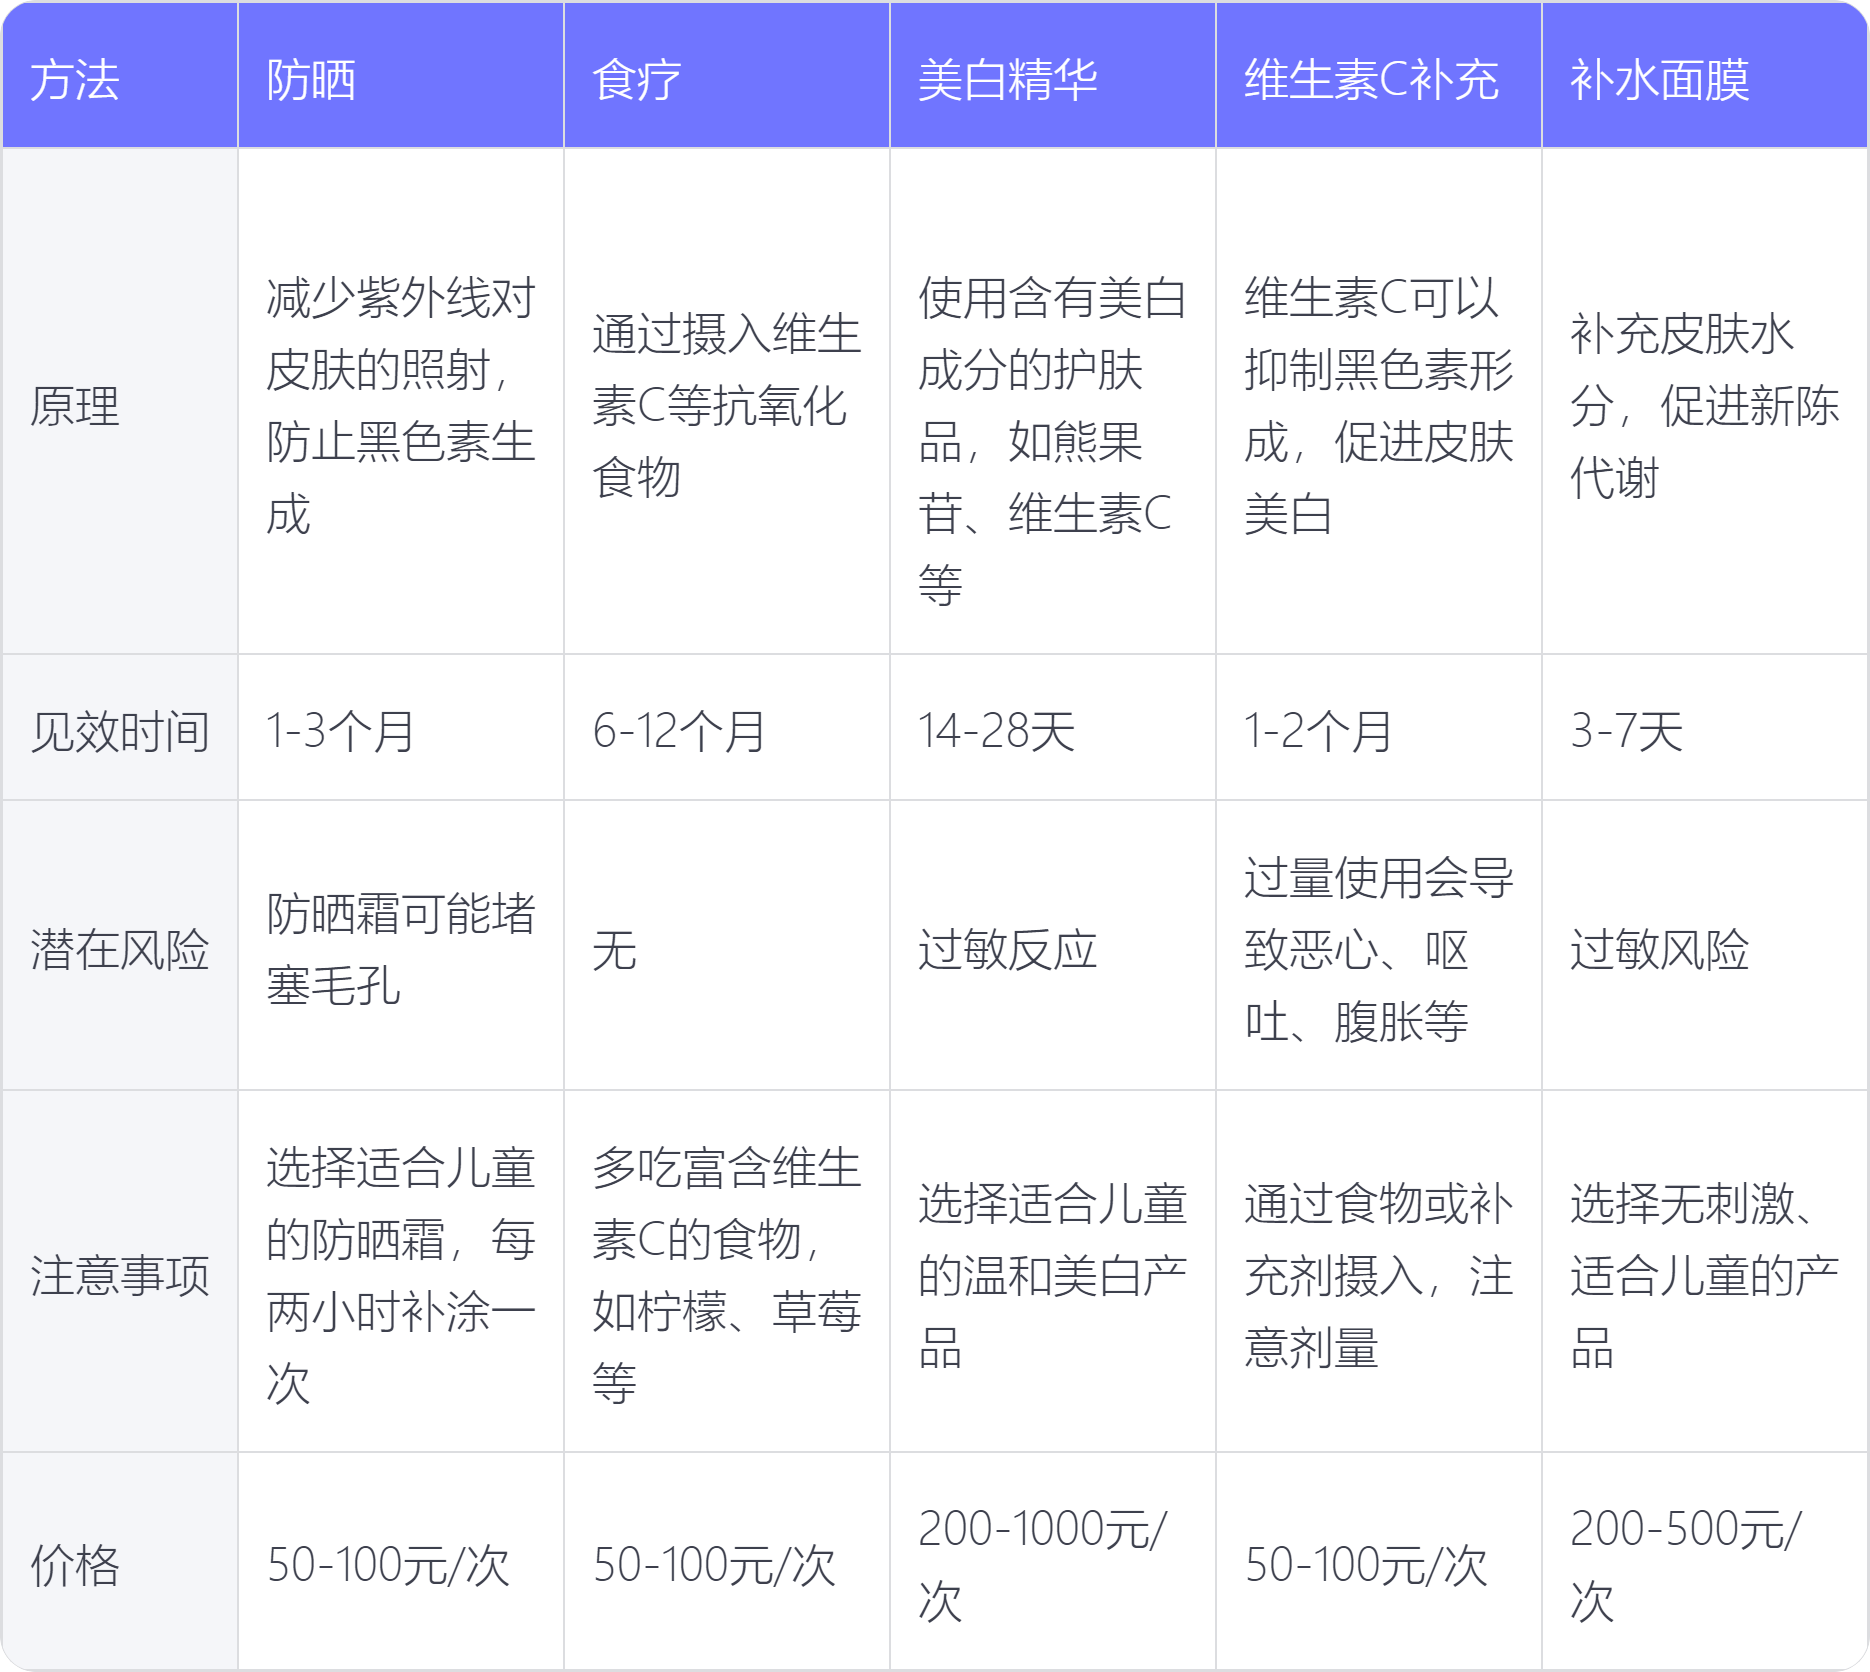Click the 维生素C补充 column header

tap(1371, 80)
